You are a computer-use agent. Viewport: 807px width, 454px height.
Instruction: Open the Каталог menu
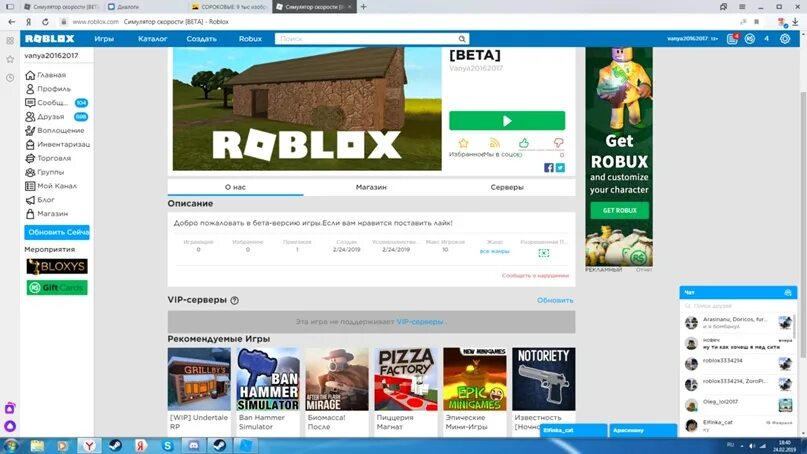tap(152, 39)
